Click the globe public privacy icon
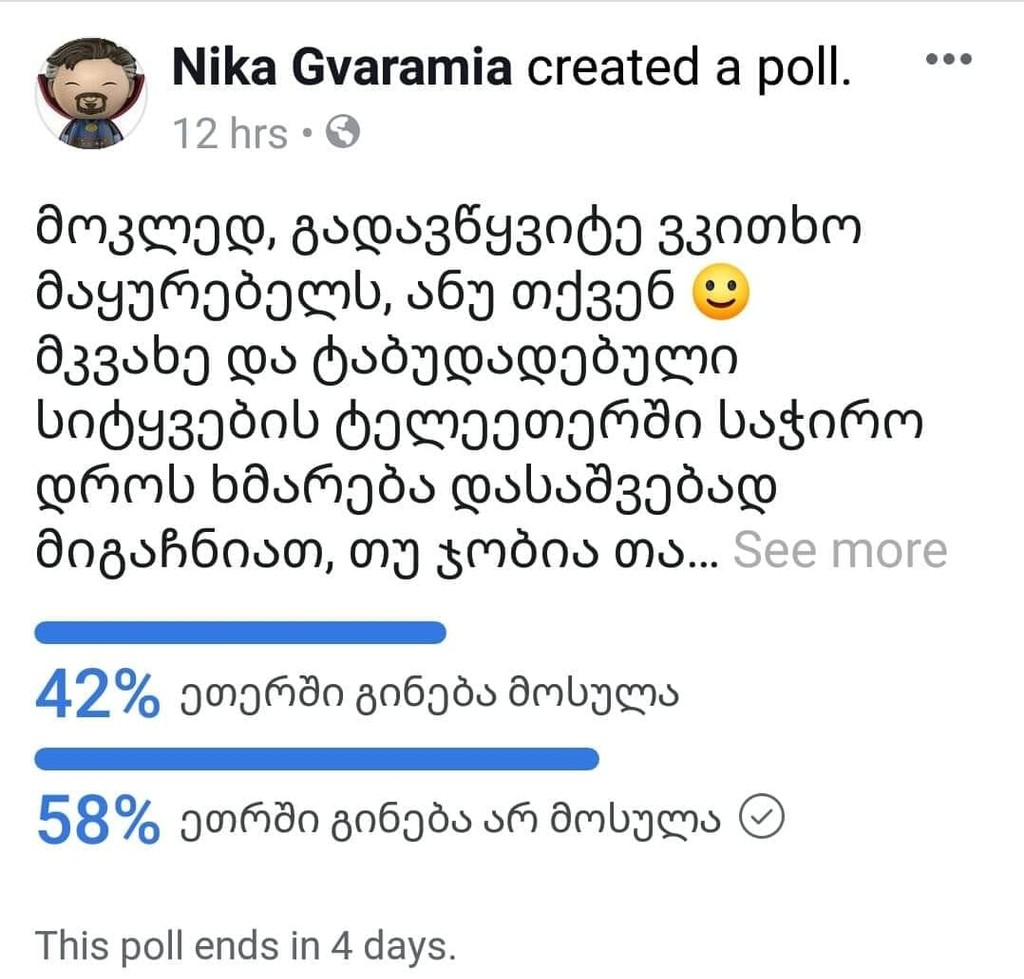Screen dimensions: 1024x979 pyautogui.click(x=343, y=133)
